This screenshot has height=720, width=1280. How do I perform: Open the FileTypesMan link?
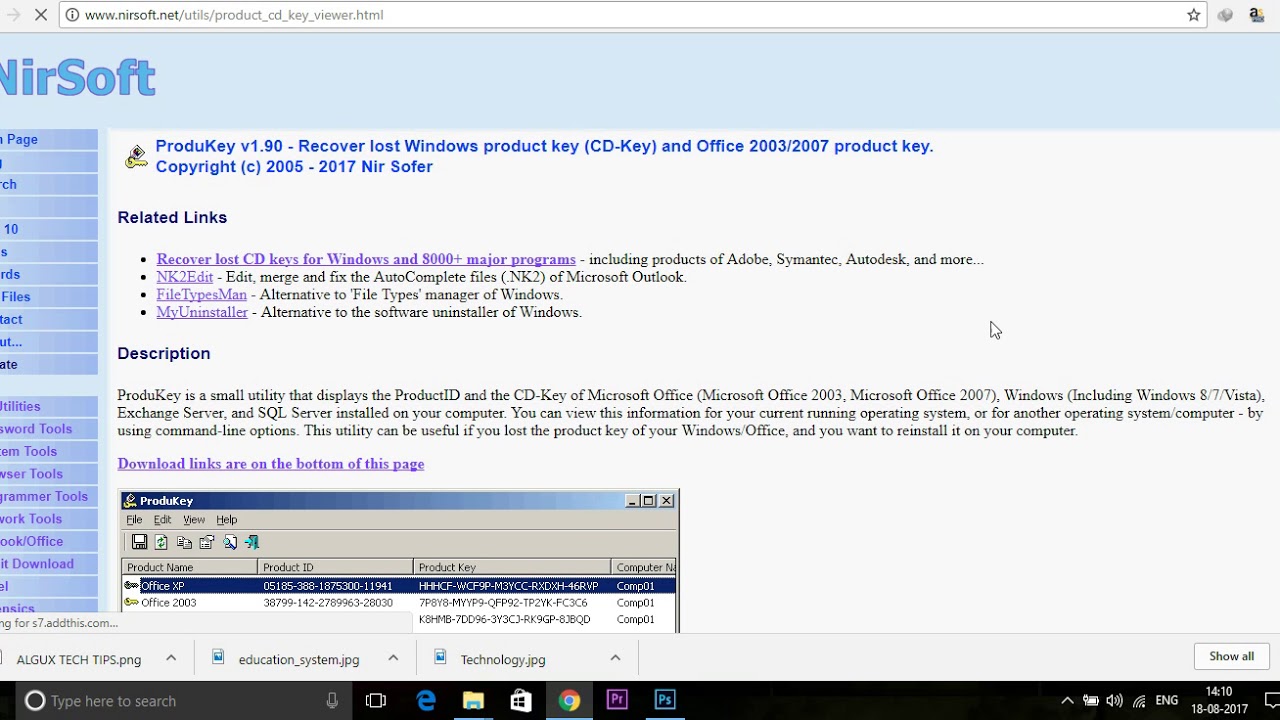[x=201, y=295]
